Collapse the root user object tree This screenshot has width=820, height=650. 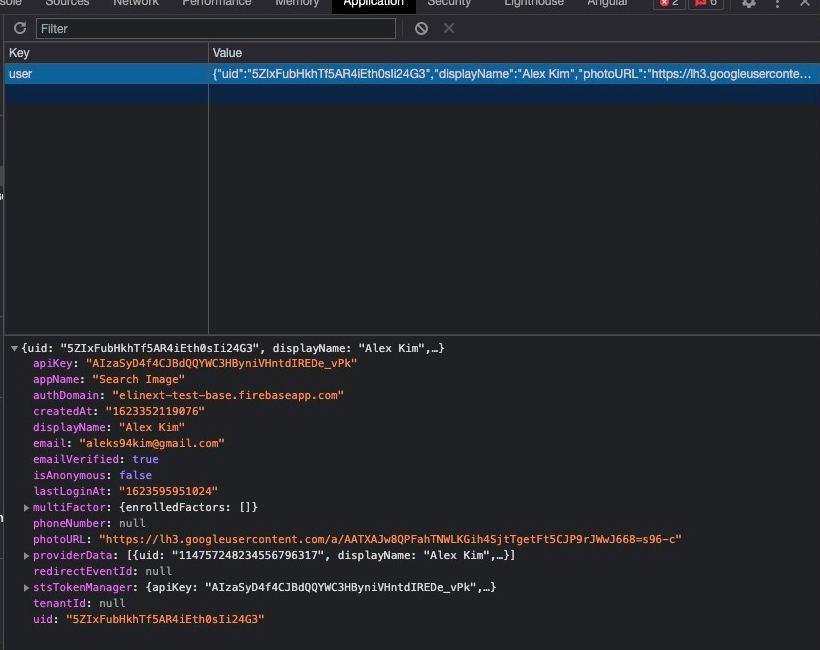point(14,348)
